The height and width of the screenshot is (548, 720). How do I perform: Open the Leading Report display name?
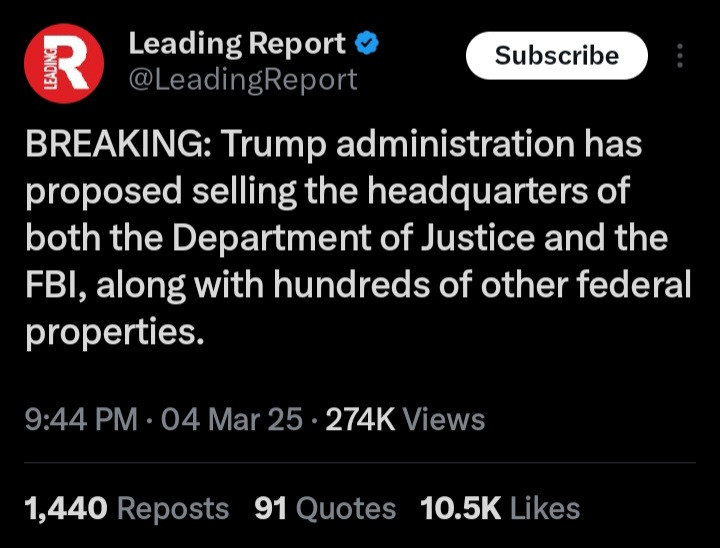(237, 44)
